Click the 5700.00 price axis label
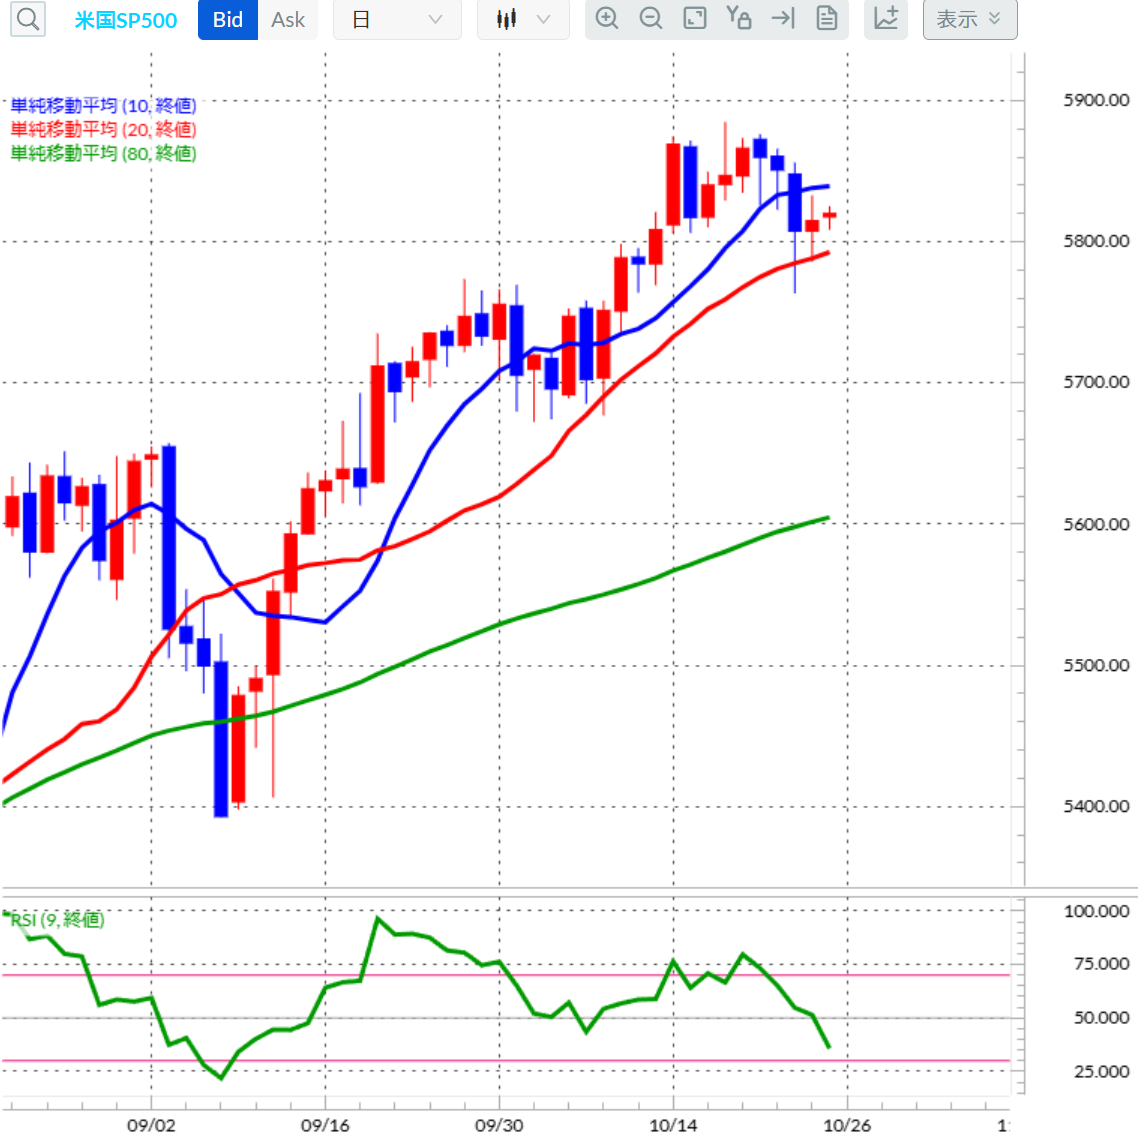Viewport: 1141px width, 1134px height. coord(1096,382)
